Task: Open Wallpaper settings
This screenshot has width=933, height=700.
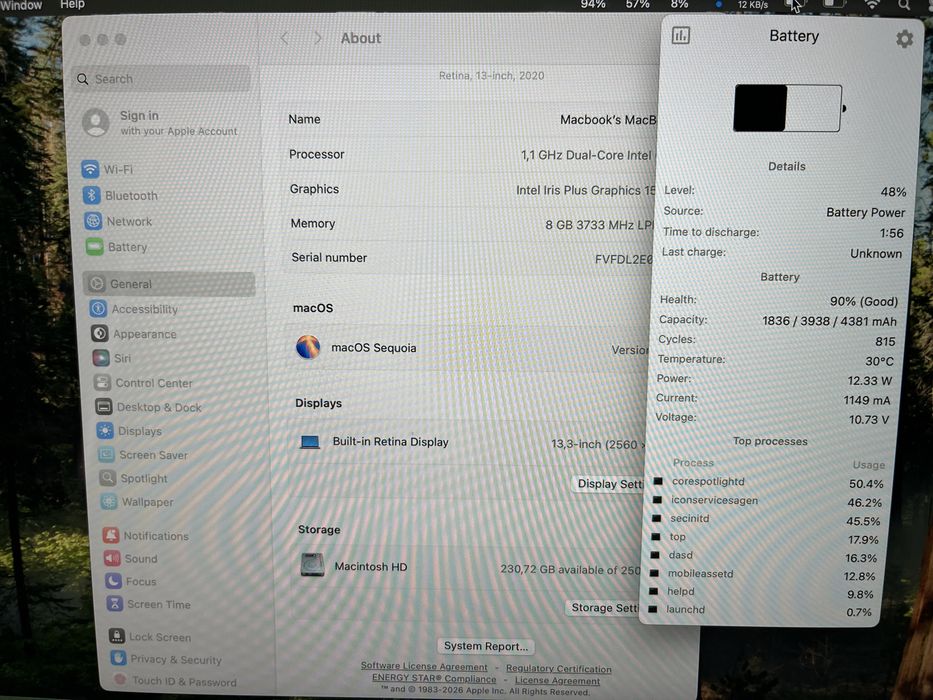Action: pos(137,502)
